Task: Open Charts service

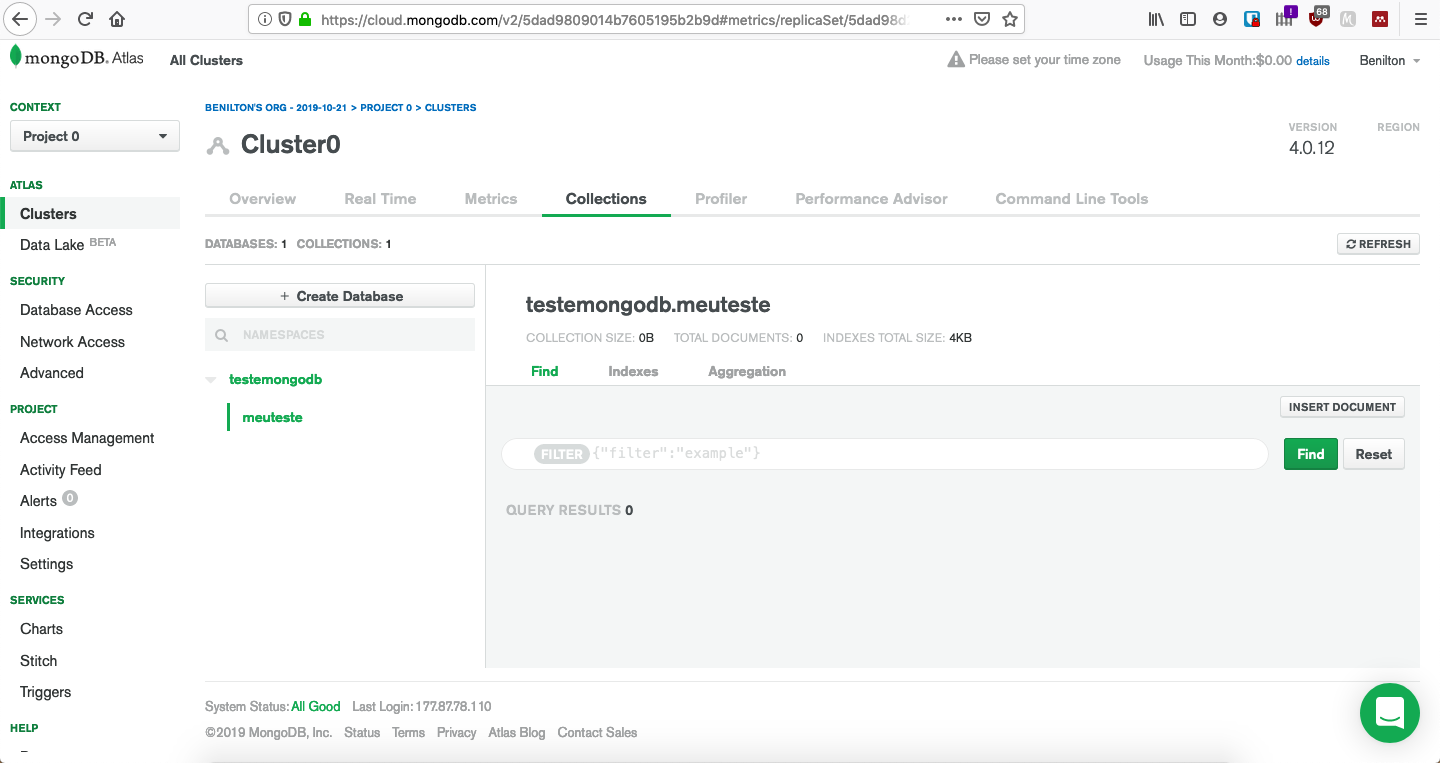Action: pos(41,629)
